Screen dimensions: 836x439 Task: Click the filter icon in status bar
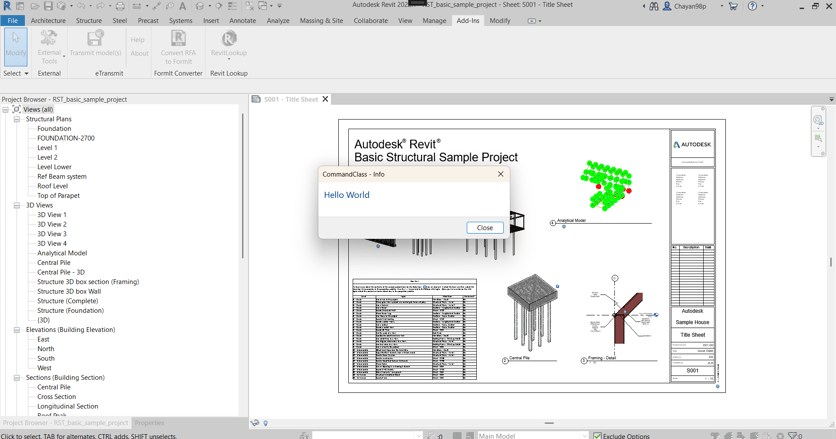click(x=793, y=435)
